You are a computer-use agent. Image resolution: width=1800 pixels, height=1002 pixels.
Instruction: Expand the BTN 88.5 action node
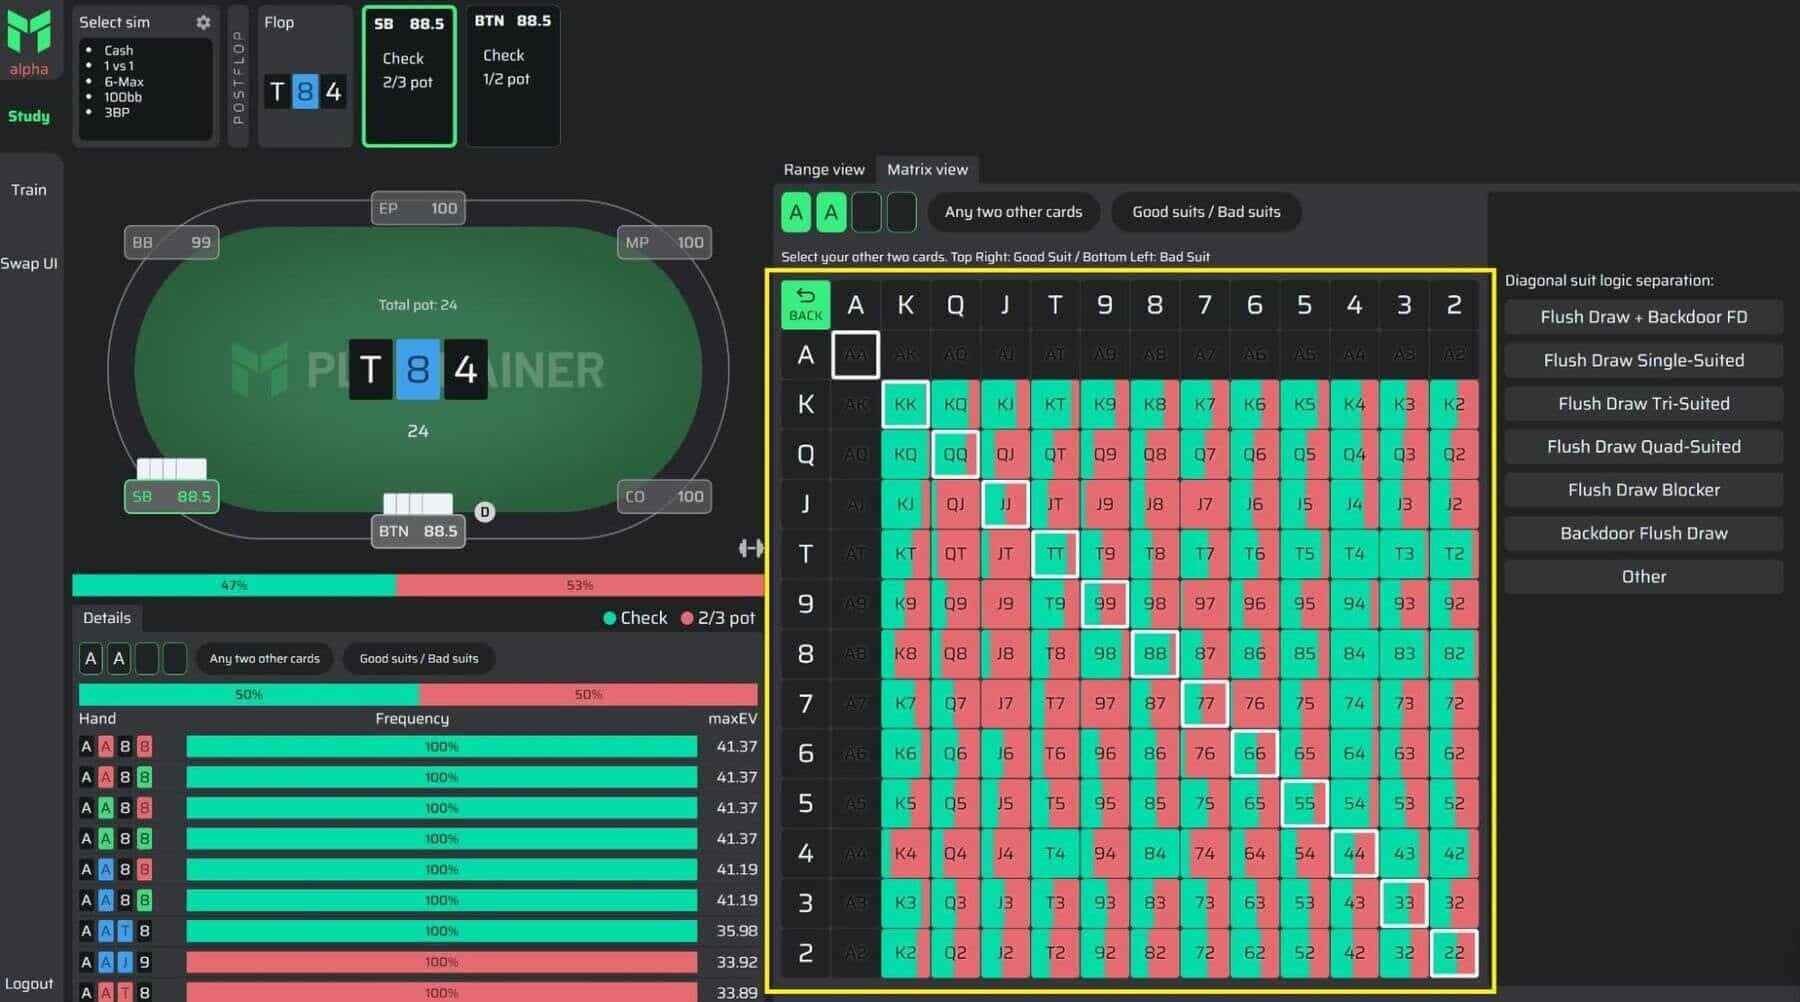[513, 77]
